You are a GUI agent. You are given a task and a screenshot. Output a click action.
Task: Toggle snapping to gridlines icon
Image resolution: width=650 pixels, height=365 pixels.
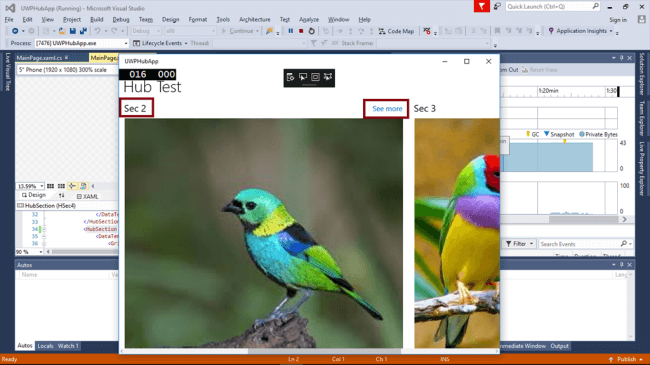pyautogui.click(x=61, y=186)
